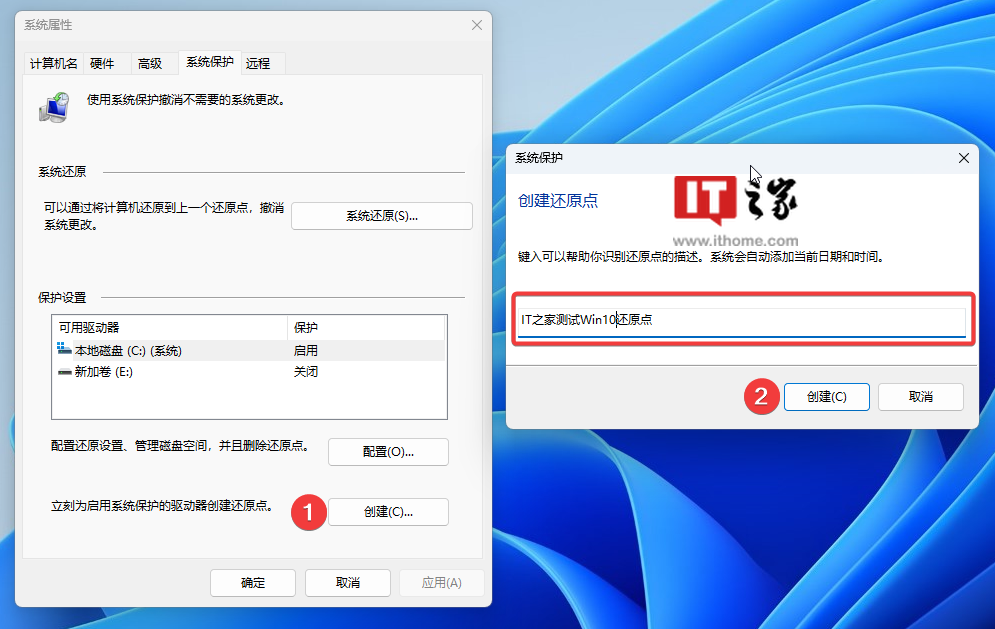
Task: Focus the restore point description field
Action: [x=742, y=321]
